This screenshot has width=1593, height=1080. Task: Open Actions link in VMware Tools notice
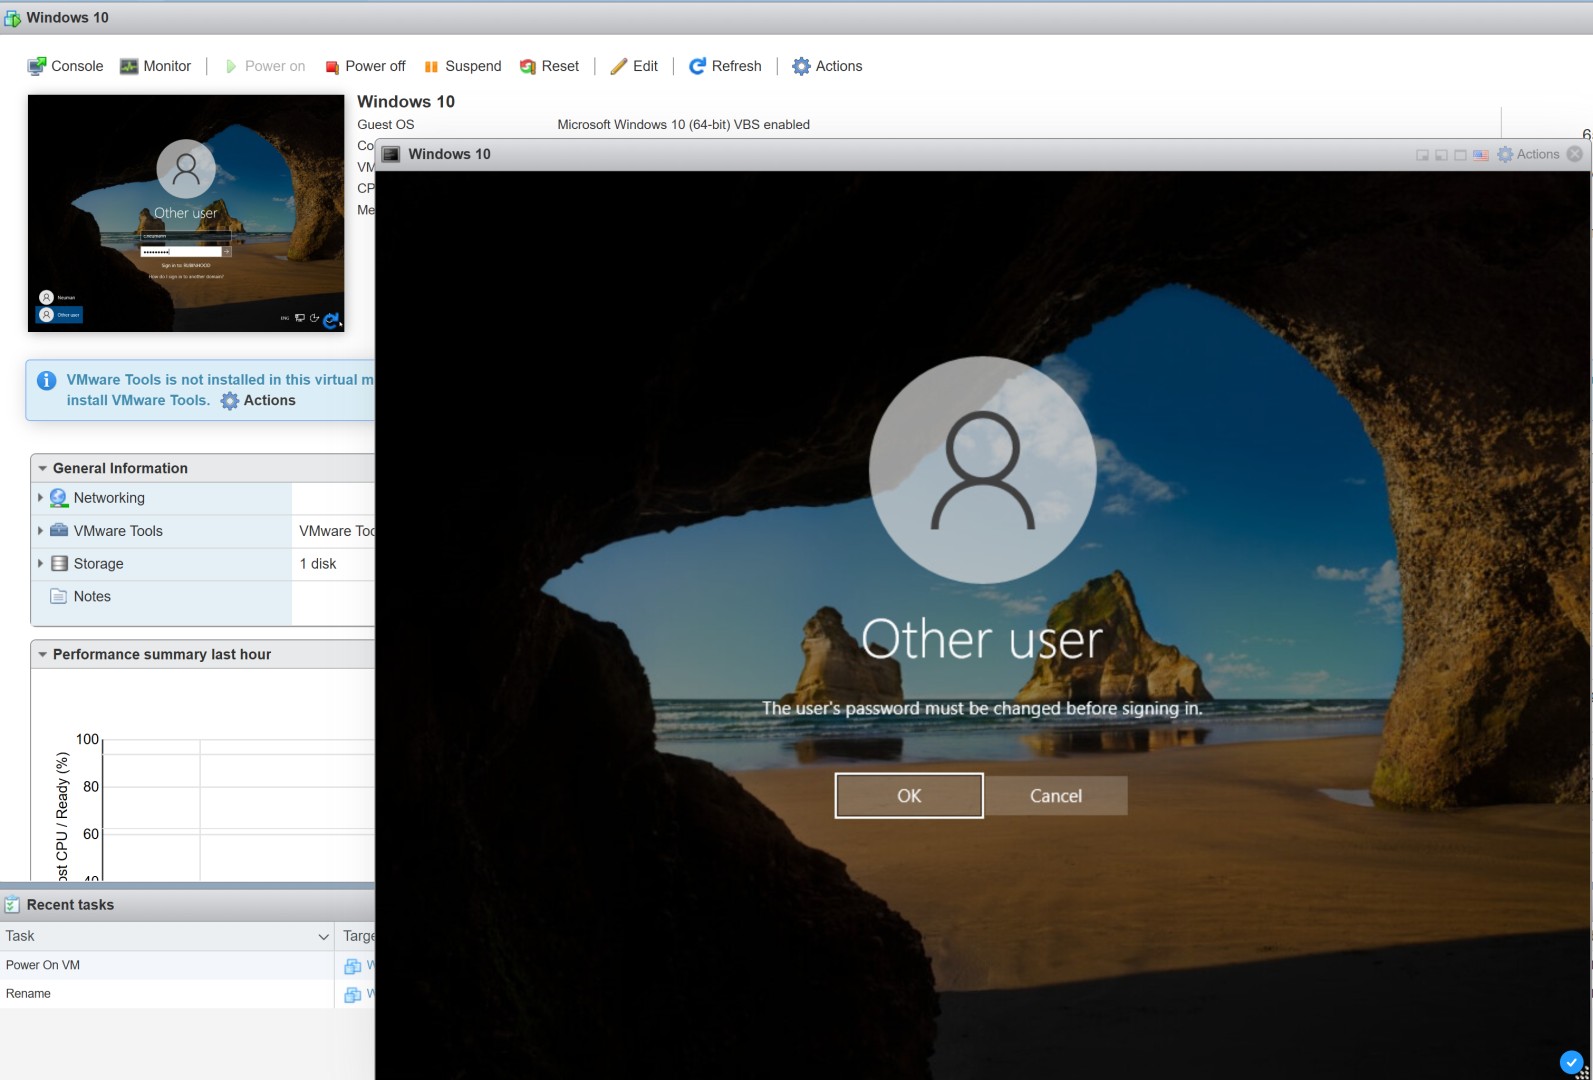tap(258, 400)
